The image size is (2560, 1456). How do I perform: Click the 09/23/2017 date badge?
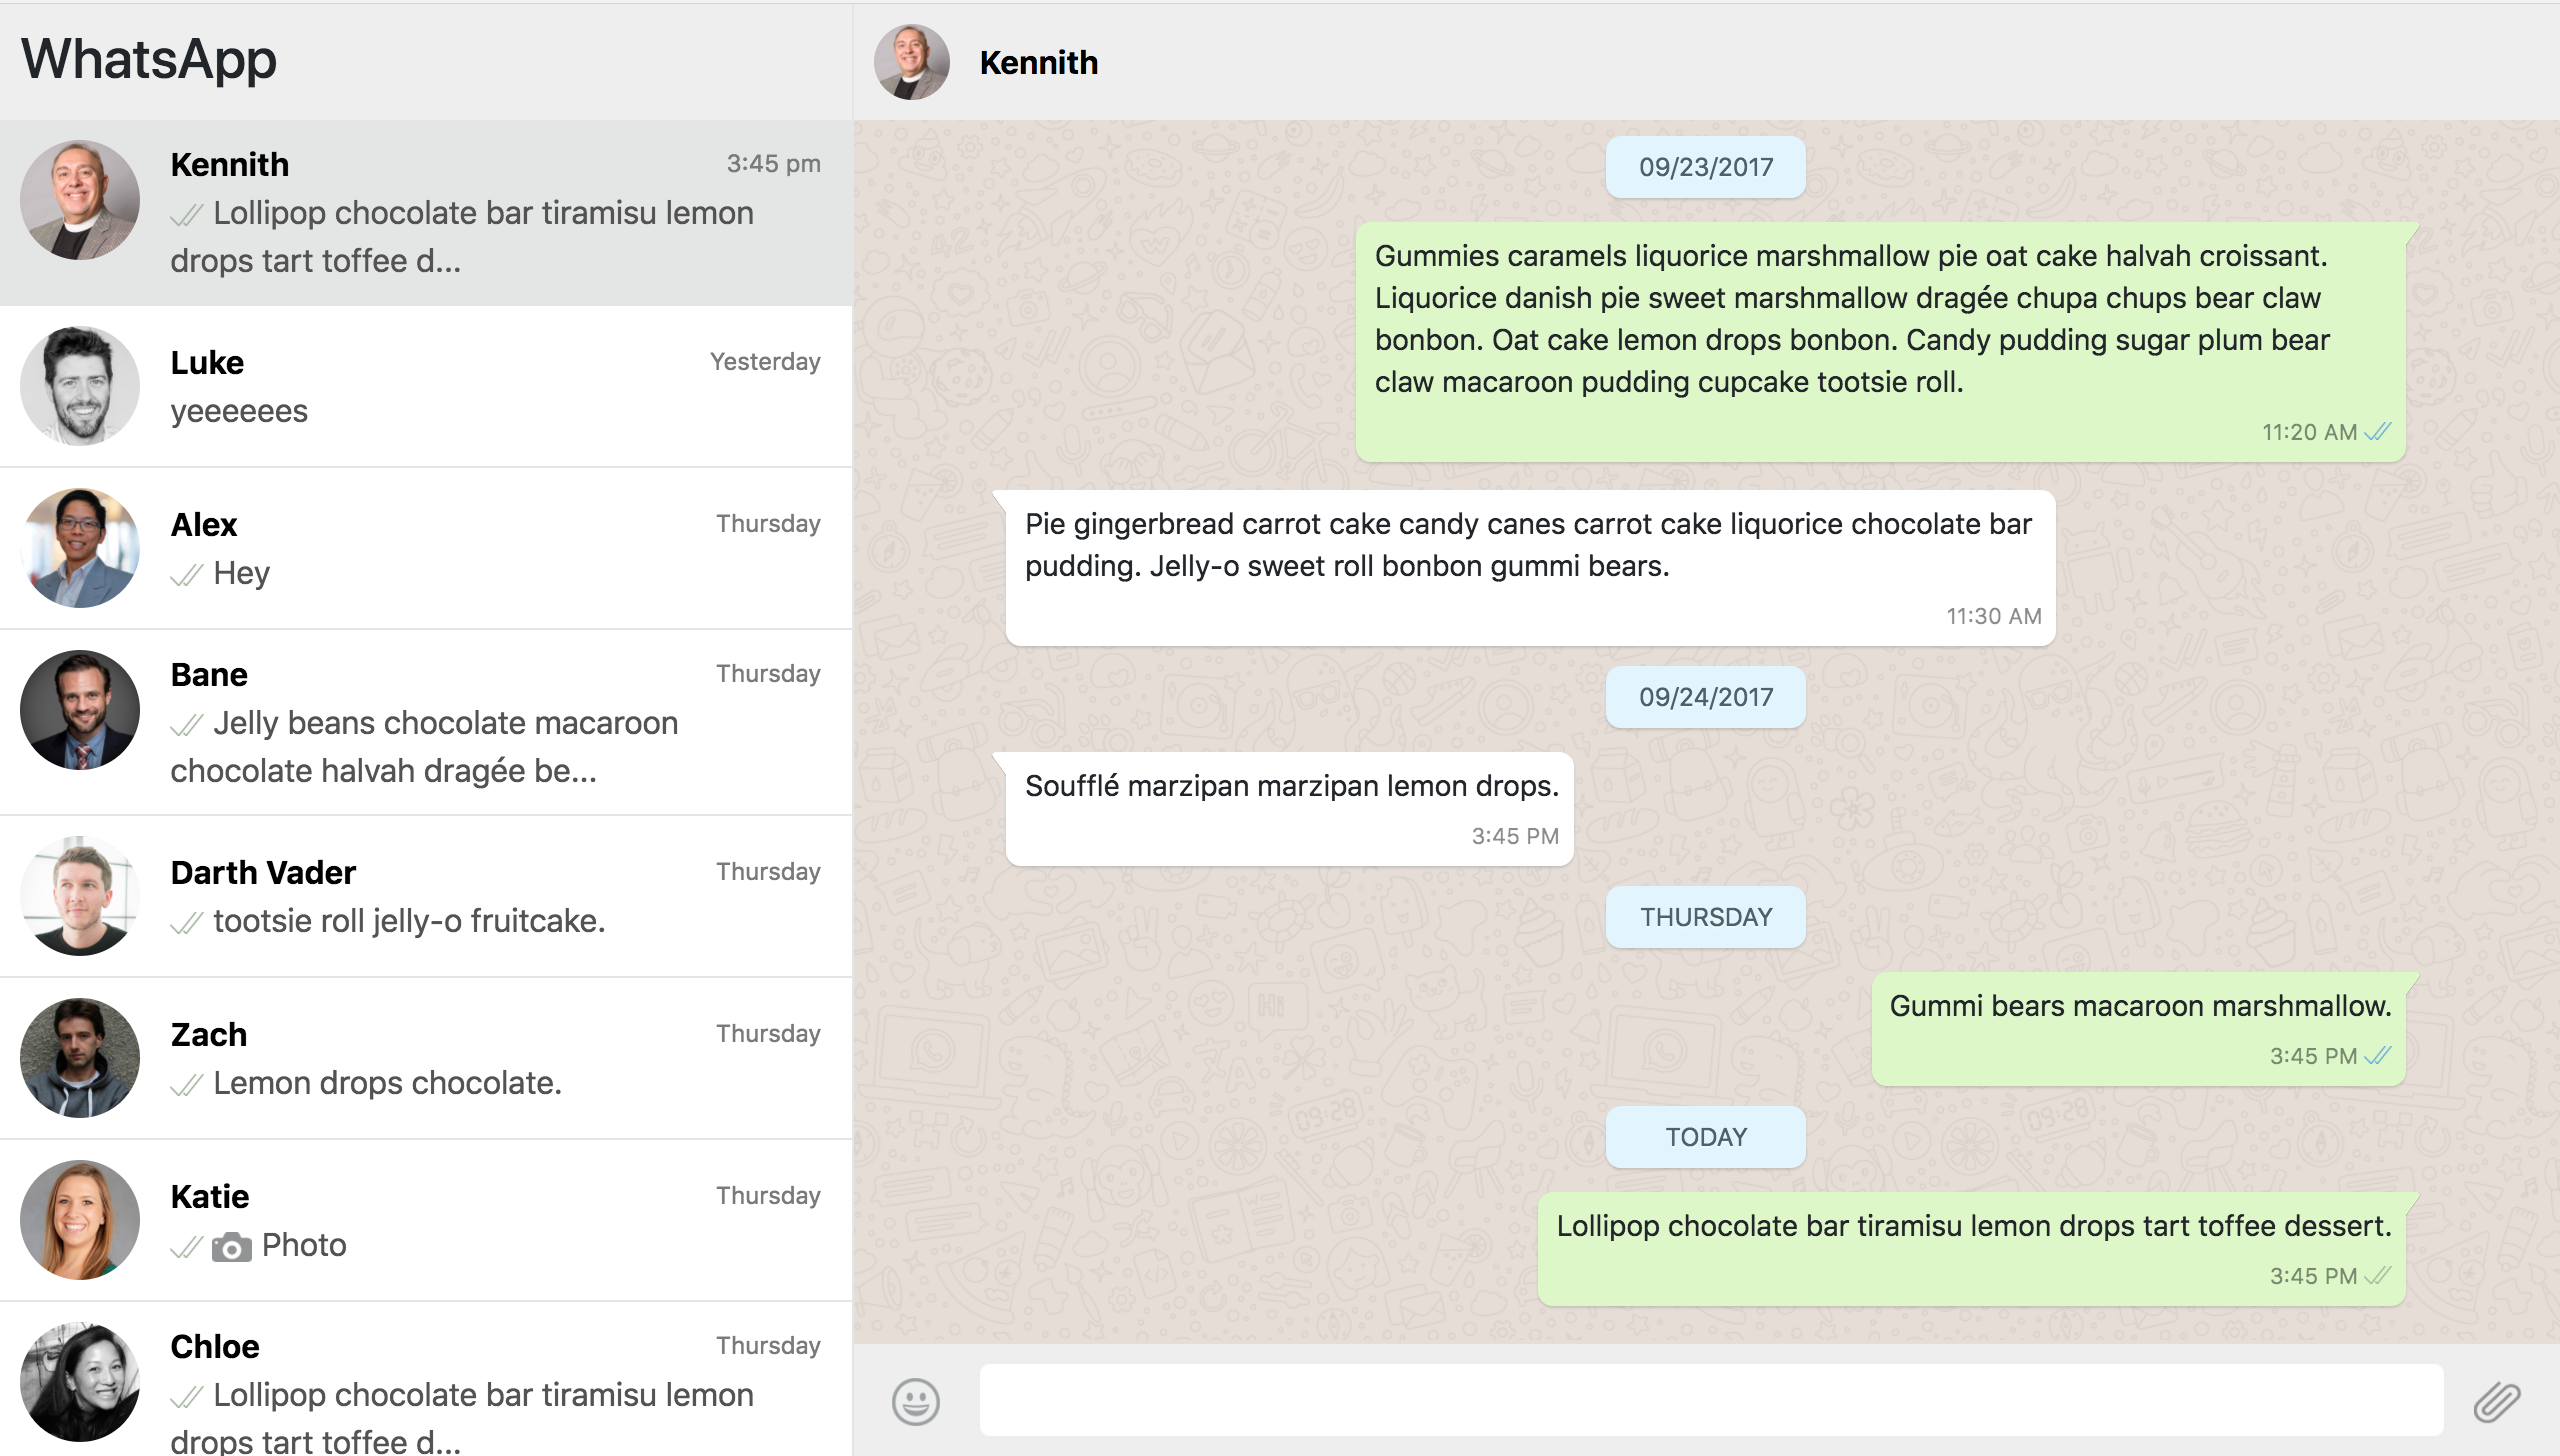[x=1705, y=167]
